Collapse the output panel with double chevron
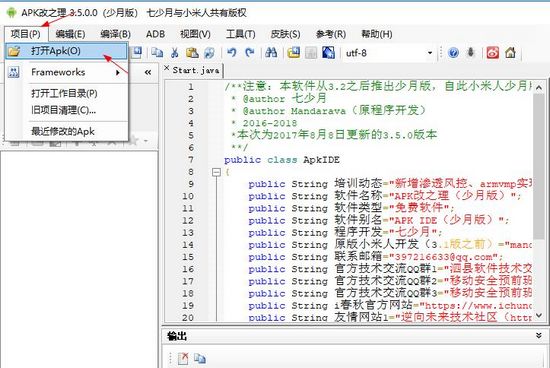Viewport: 550px width, 368px height. (x=539, y=335)
